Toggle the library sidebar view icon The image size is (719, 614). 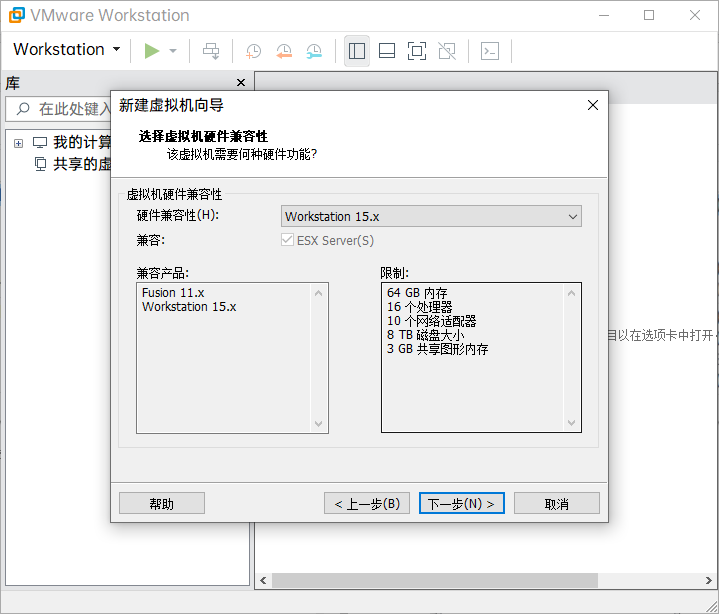pos(357,51)
